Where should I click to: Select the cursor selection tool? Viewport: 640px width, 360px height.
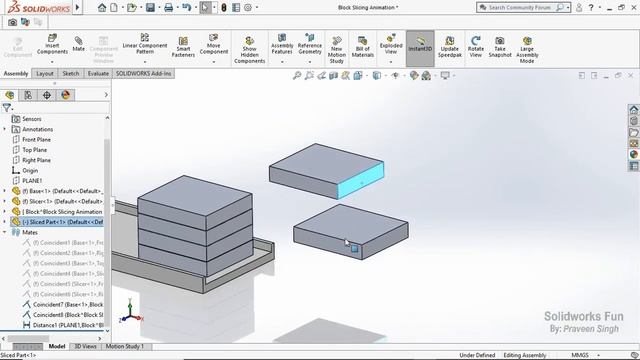(x=205, y=7)
